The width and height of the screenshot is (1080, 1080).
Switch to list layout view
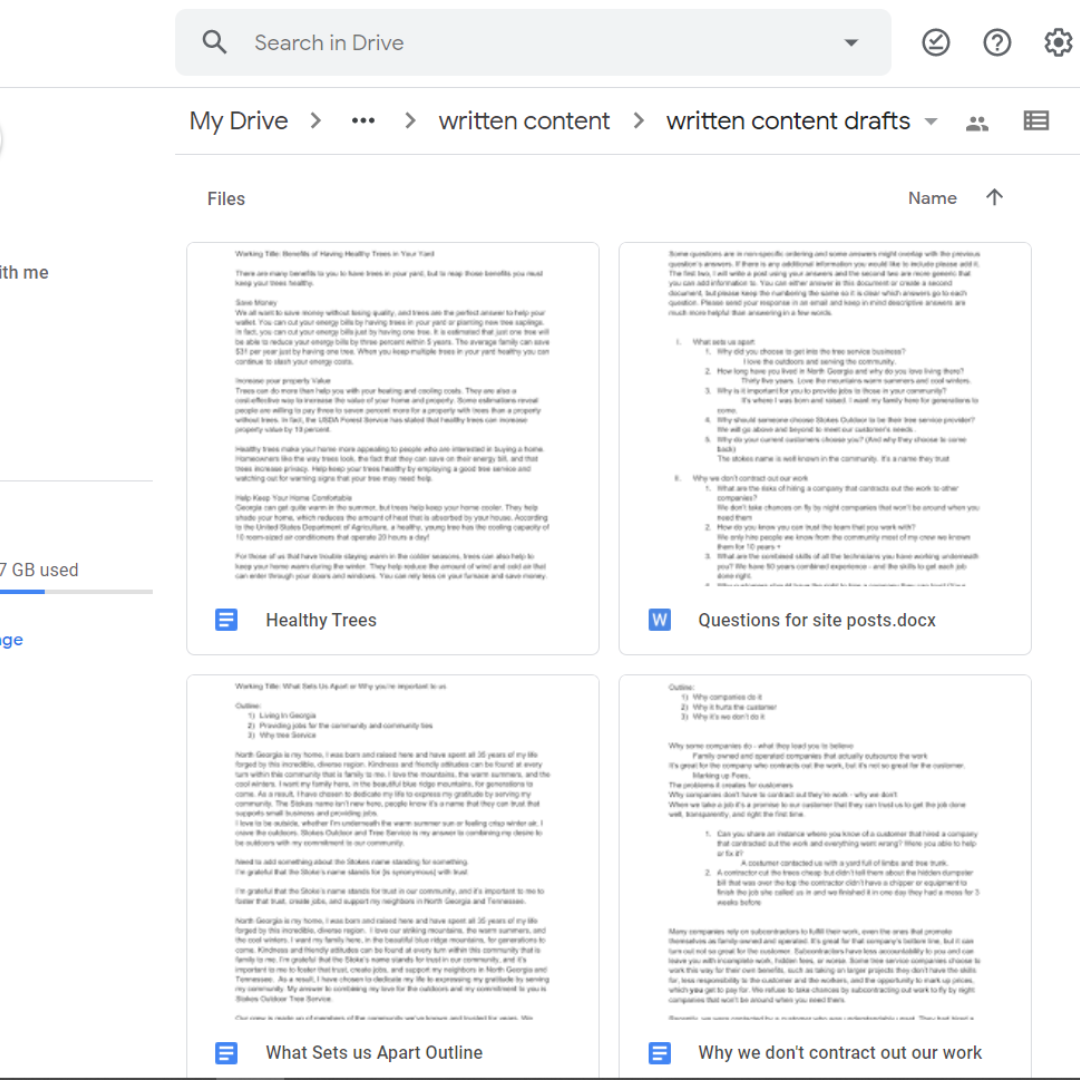tap(1036, 121)
